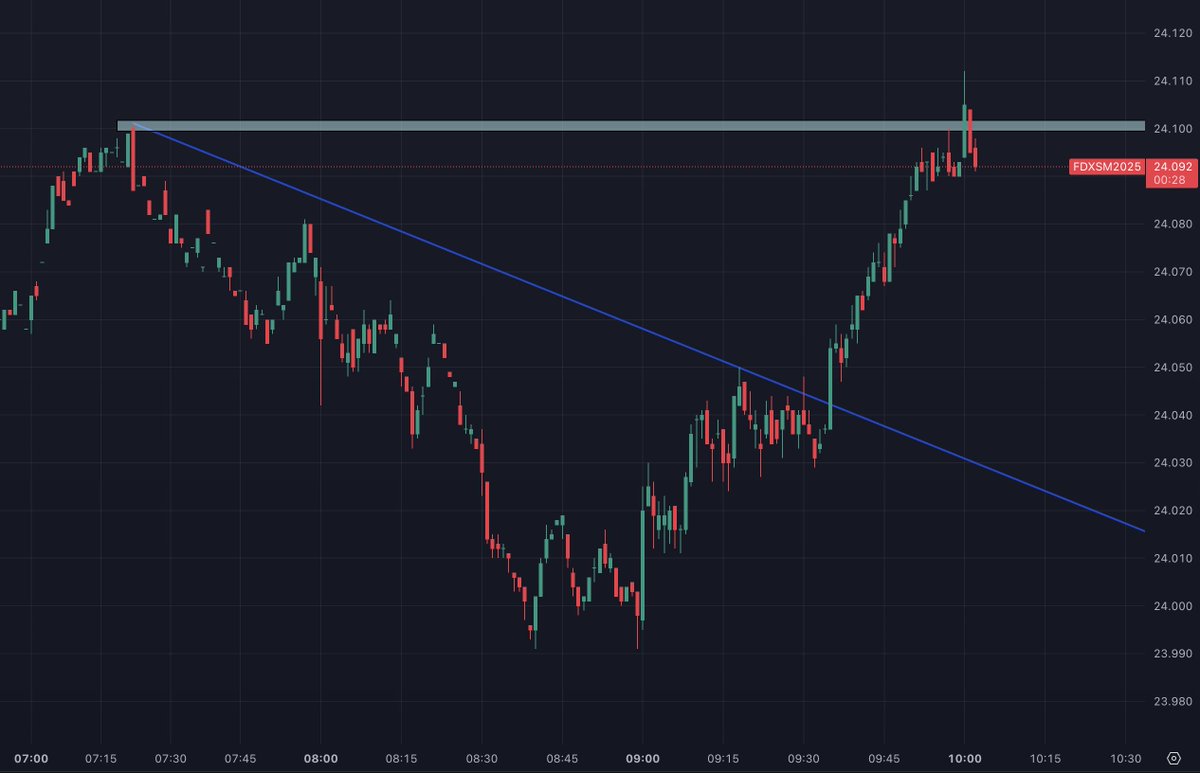Select the FDXSM2025 symbol label

point(1107,167)
